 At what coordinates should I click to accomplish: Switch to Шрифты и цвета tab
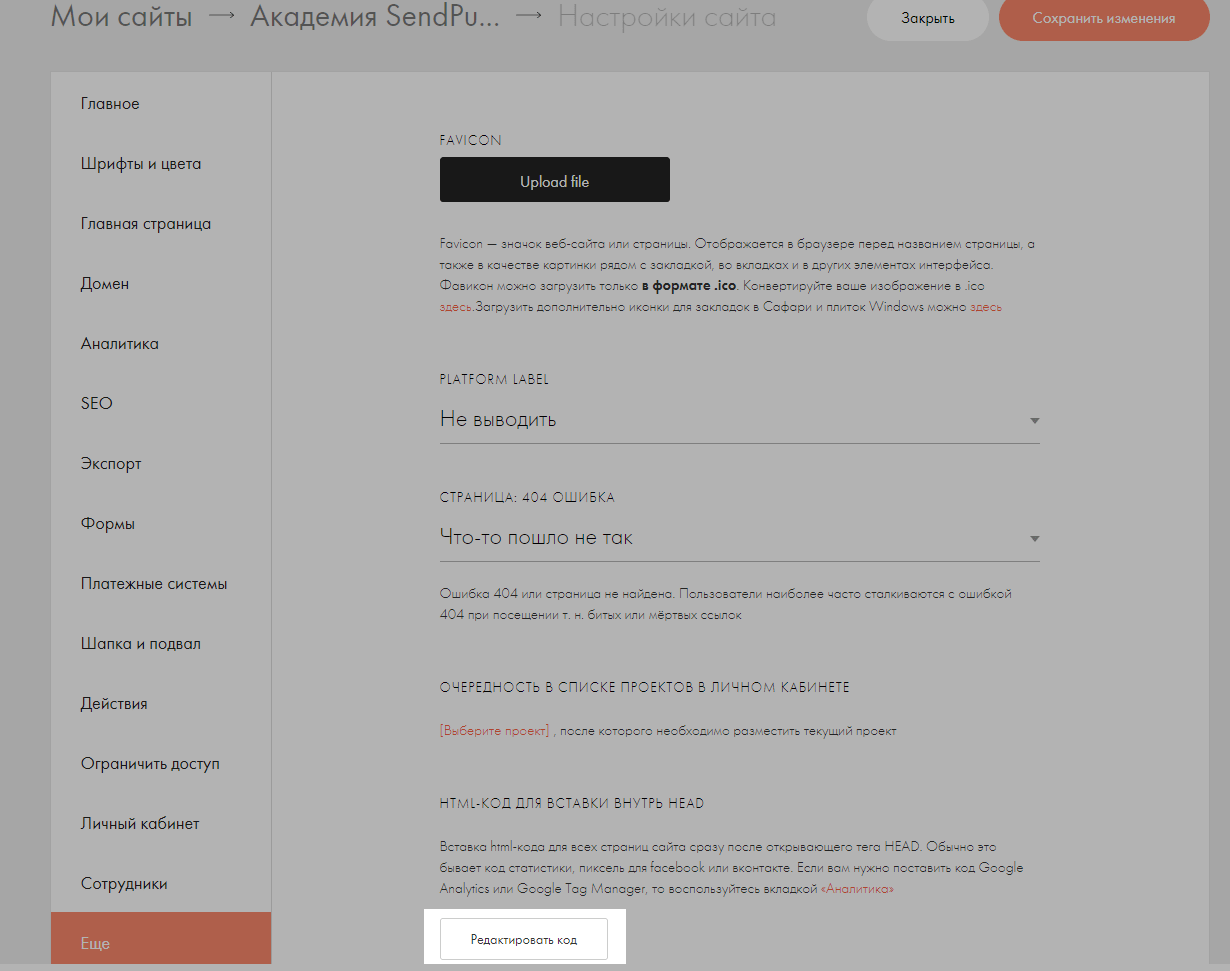[141, 164]
